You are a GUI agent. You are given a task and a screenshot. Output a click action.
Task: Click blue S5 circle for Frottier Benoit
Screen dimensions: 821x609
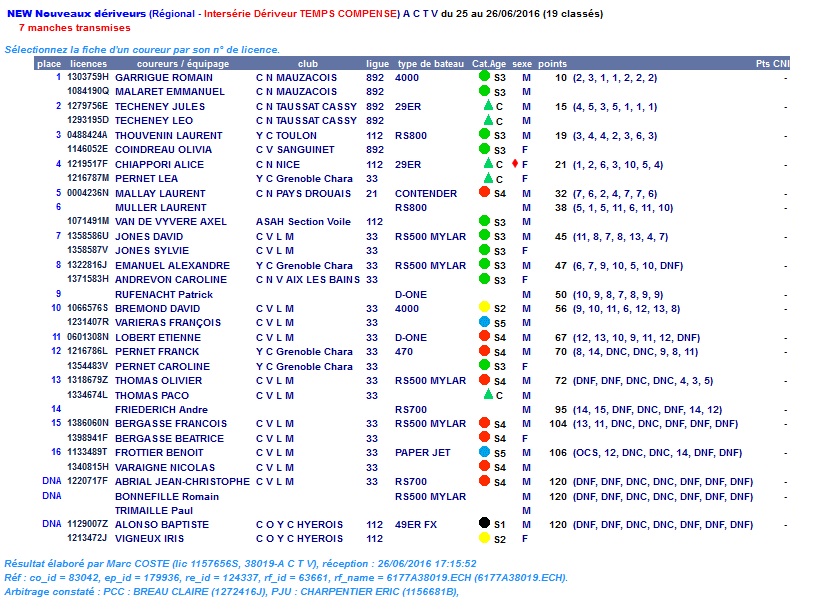coord(484,451)
